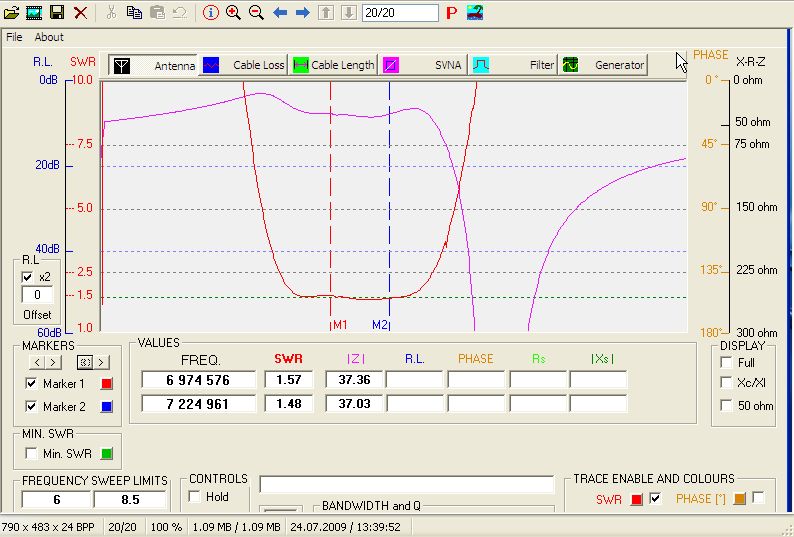Click the open folder icon
794x537 pixels.
pyautogui.click(x=11, y=13)
